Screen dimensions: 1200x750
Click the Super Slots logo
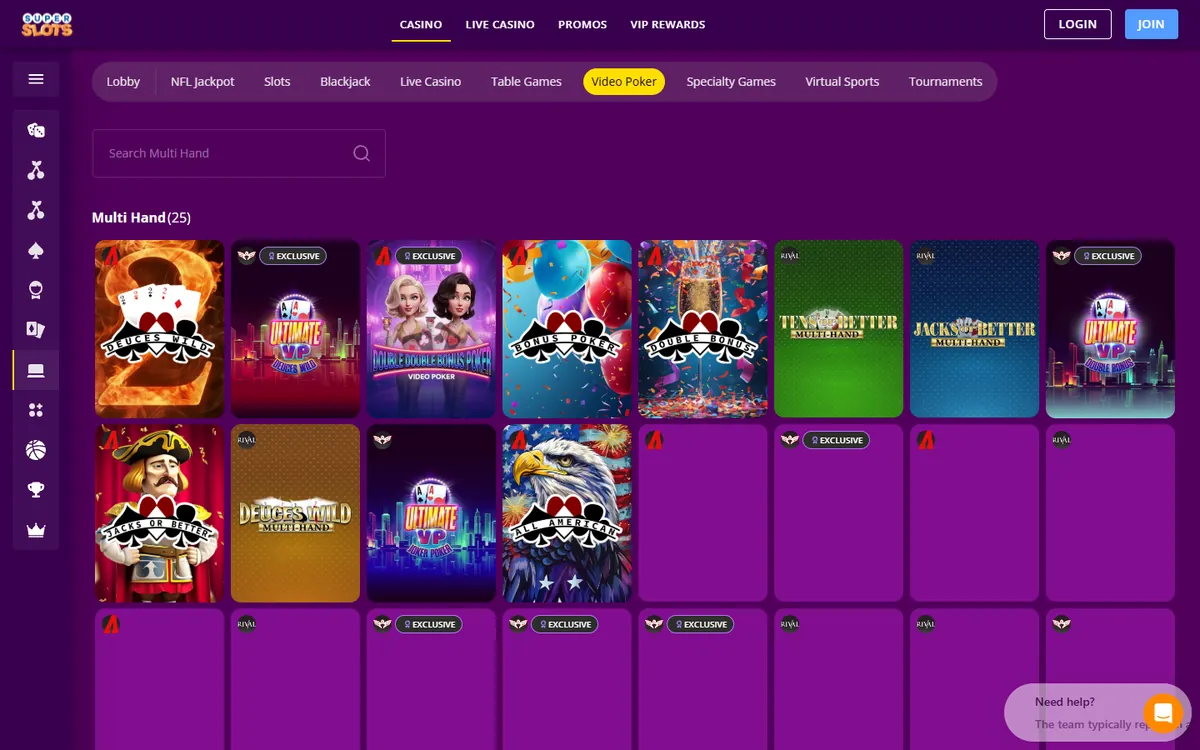[47, 24]
